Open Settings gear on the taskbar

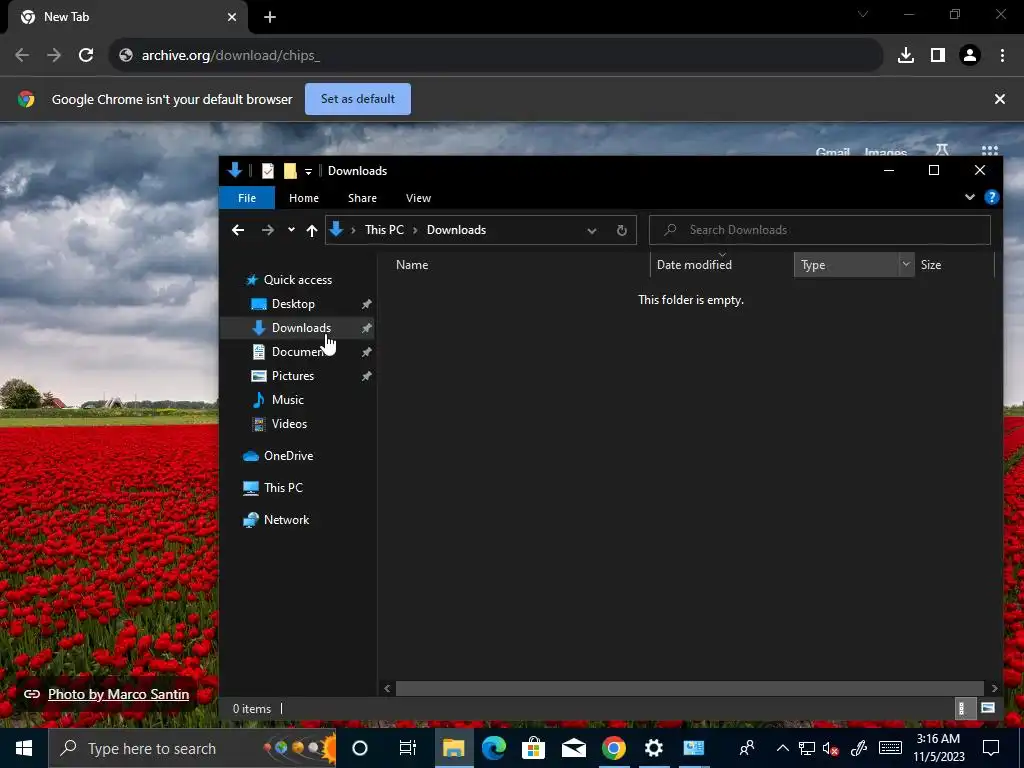pyautogui.click(x=654, y=748)
